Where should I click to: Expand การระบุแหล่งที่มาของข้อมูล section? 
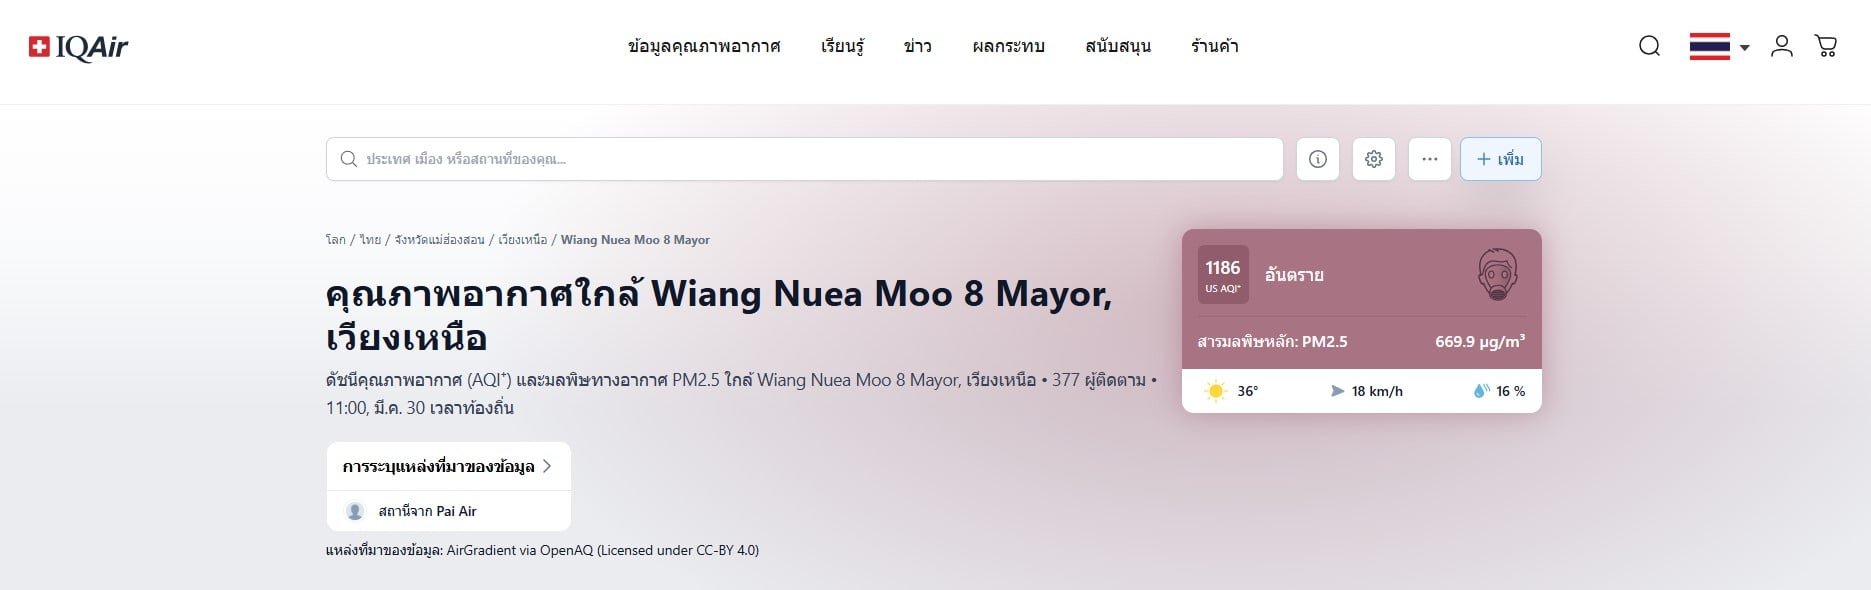[448, 467]
